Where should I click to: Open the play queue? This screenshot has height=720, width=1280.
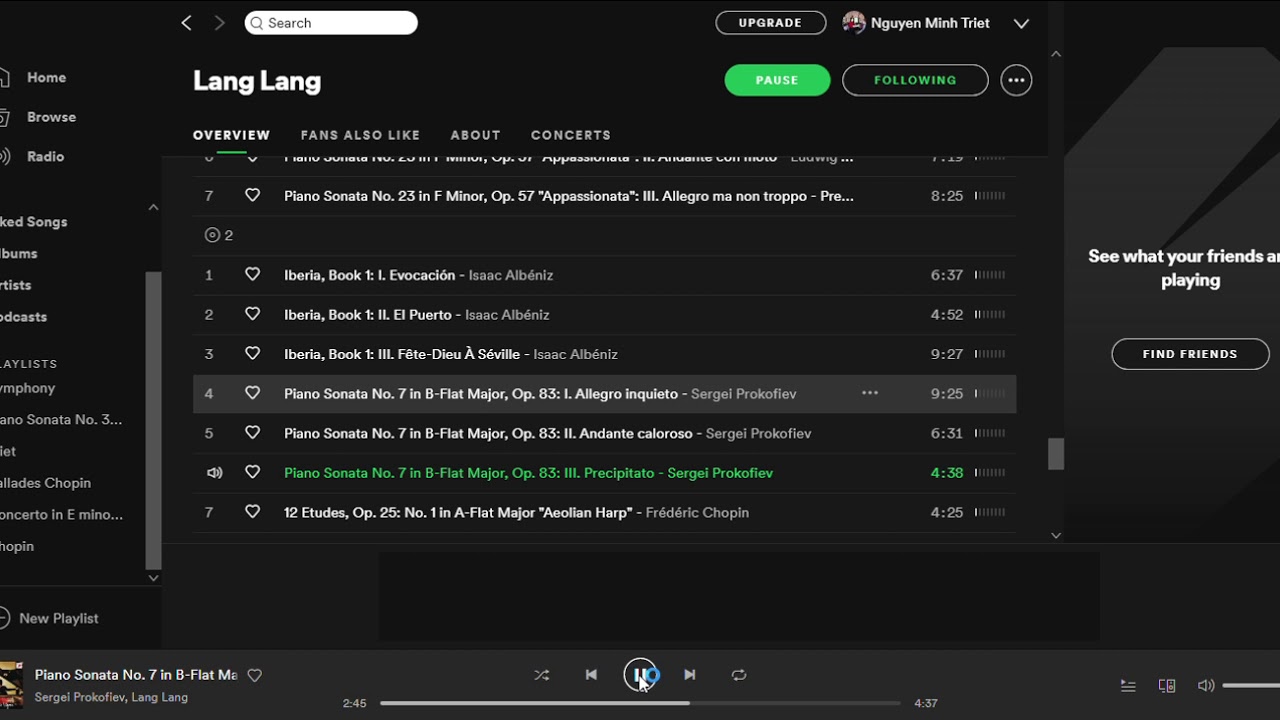click(1128, 686)
